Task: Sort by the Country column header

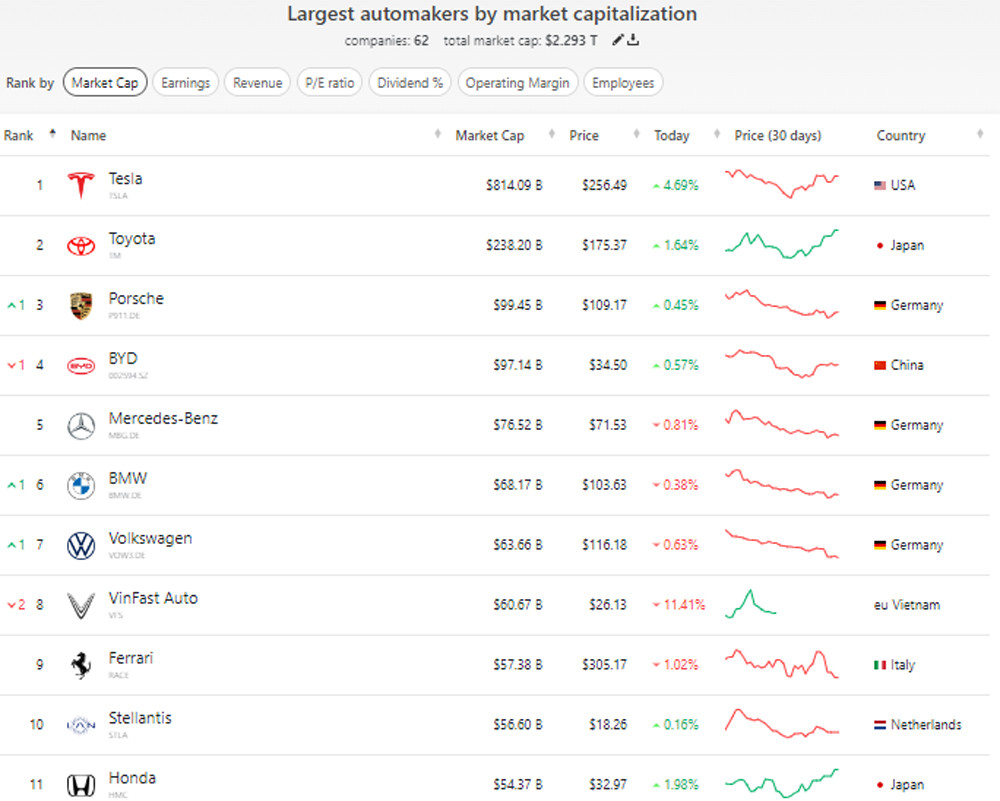Action: pos(900,136)
